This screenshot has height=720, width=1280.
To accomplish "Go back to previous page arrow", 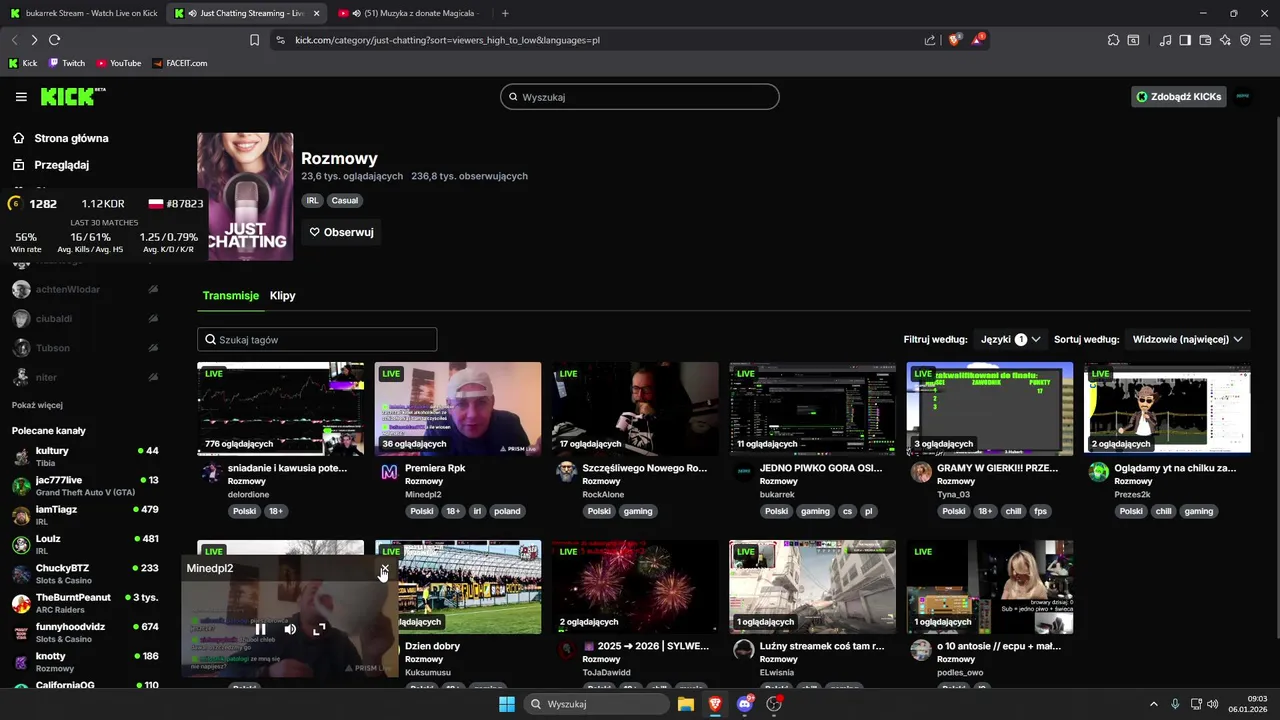I will click(x=14, y=40).
